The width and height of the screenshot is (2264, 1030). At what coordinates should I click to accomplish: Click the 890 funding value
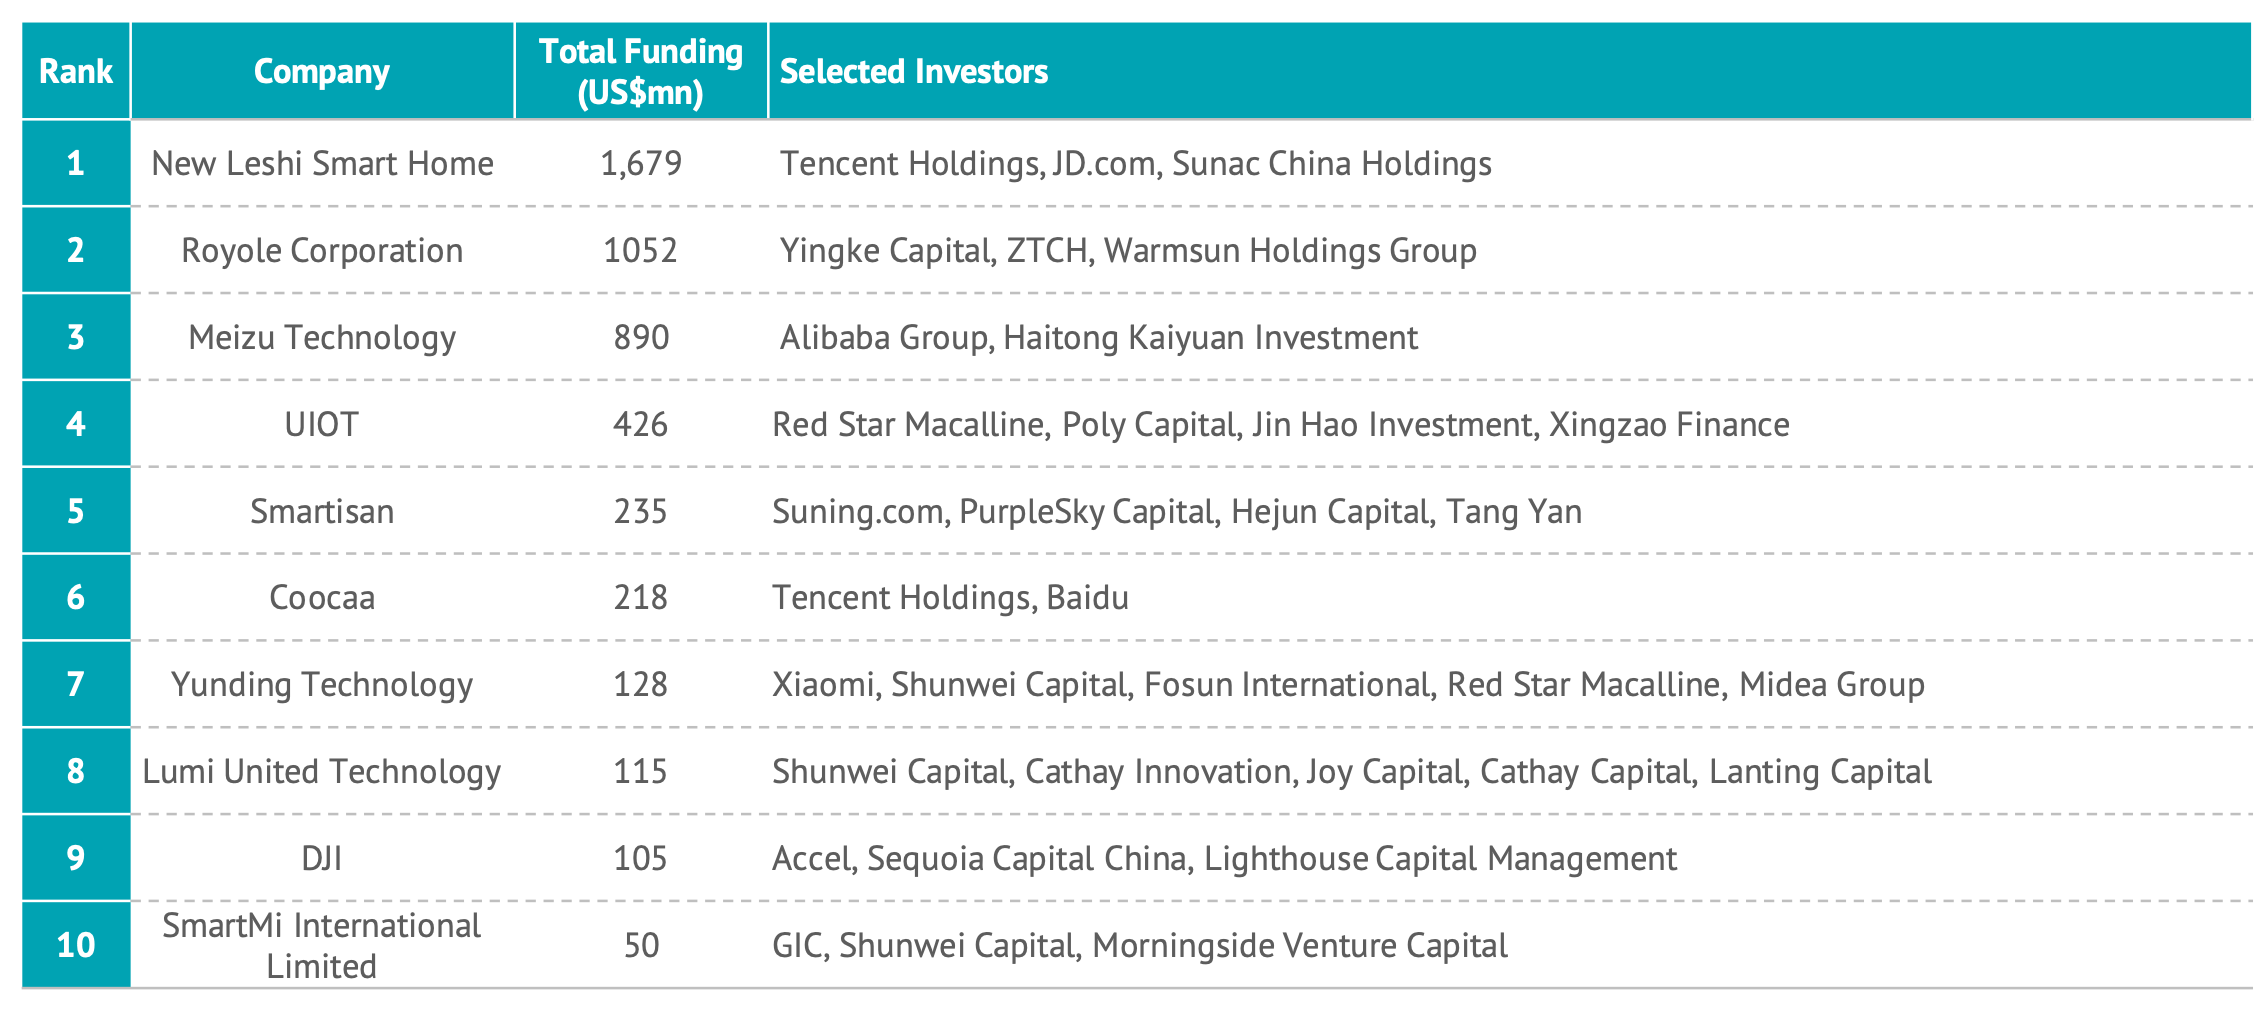pyautogui.click(x=641, y=337)
